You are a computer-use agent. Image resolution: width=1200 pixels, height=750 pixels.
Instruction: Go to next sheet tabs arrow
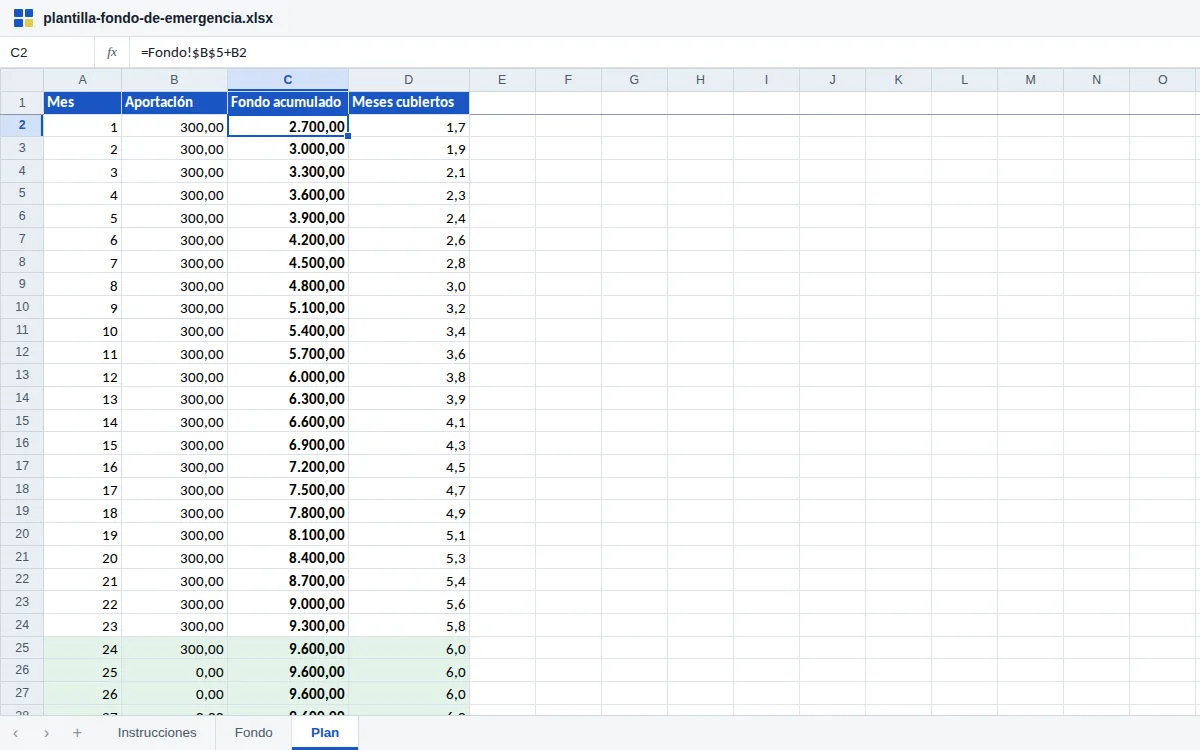click(x=46, y=733)
